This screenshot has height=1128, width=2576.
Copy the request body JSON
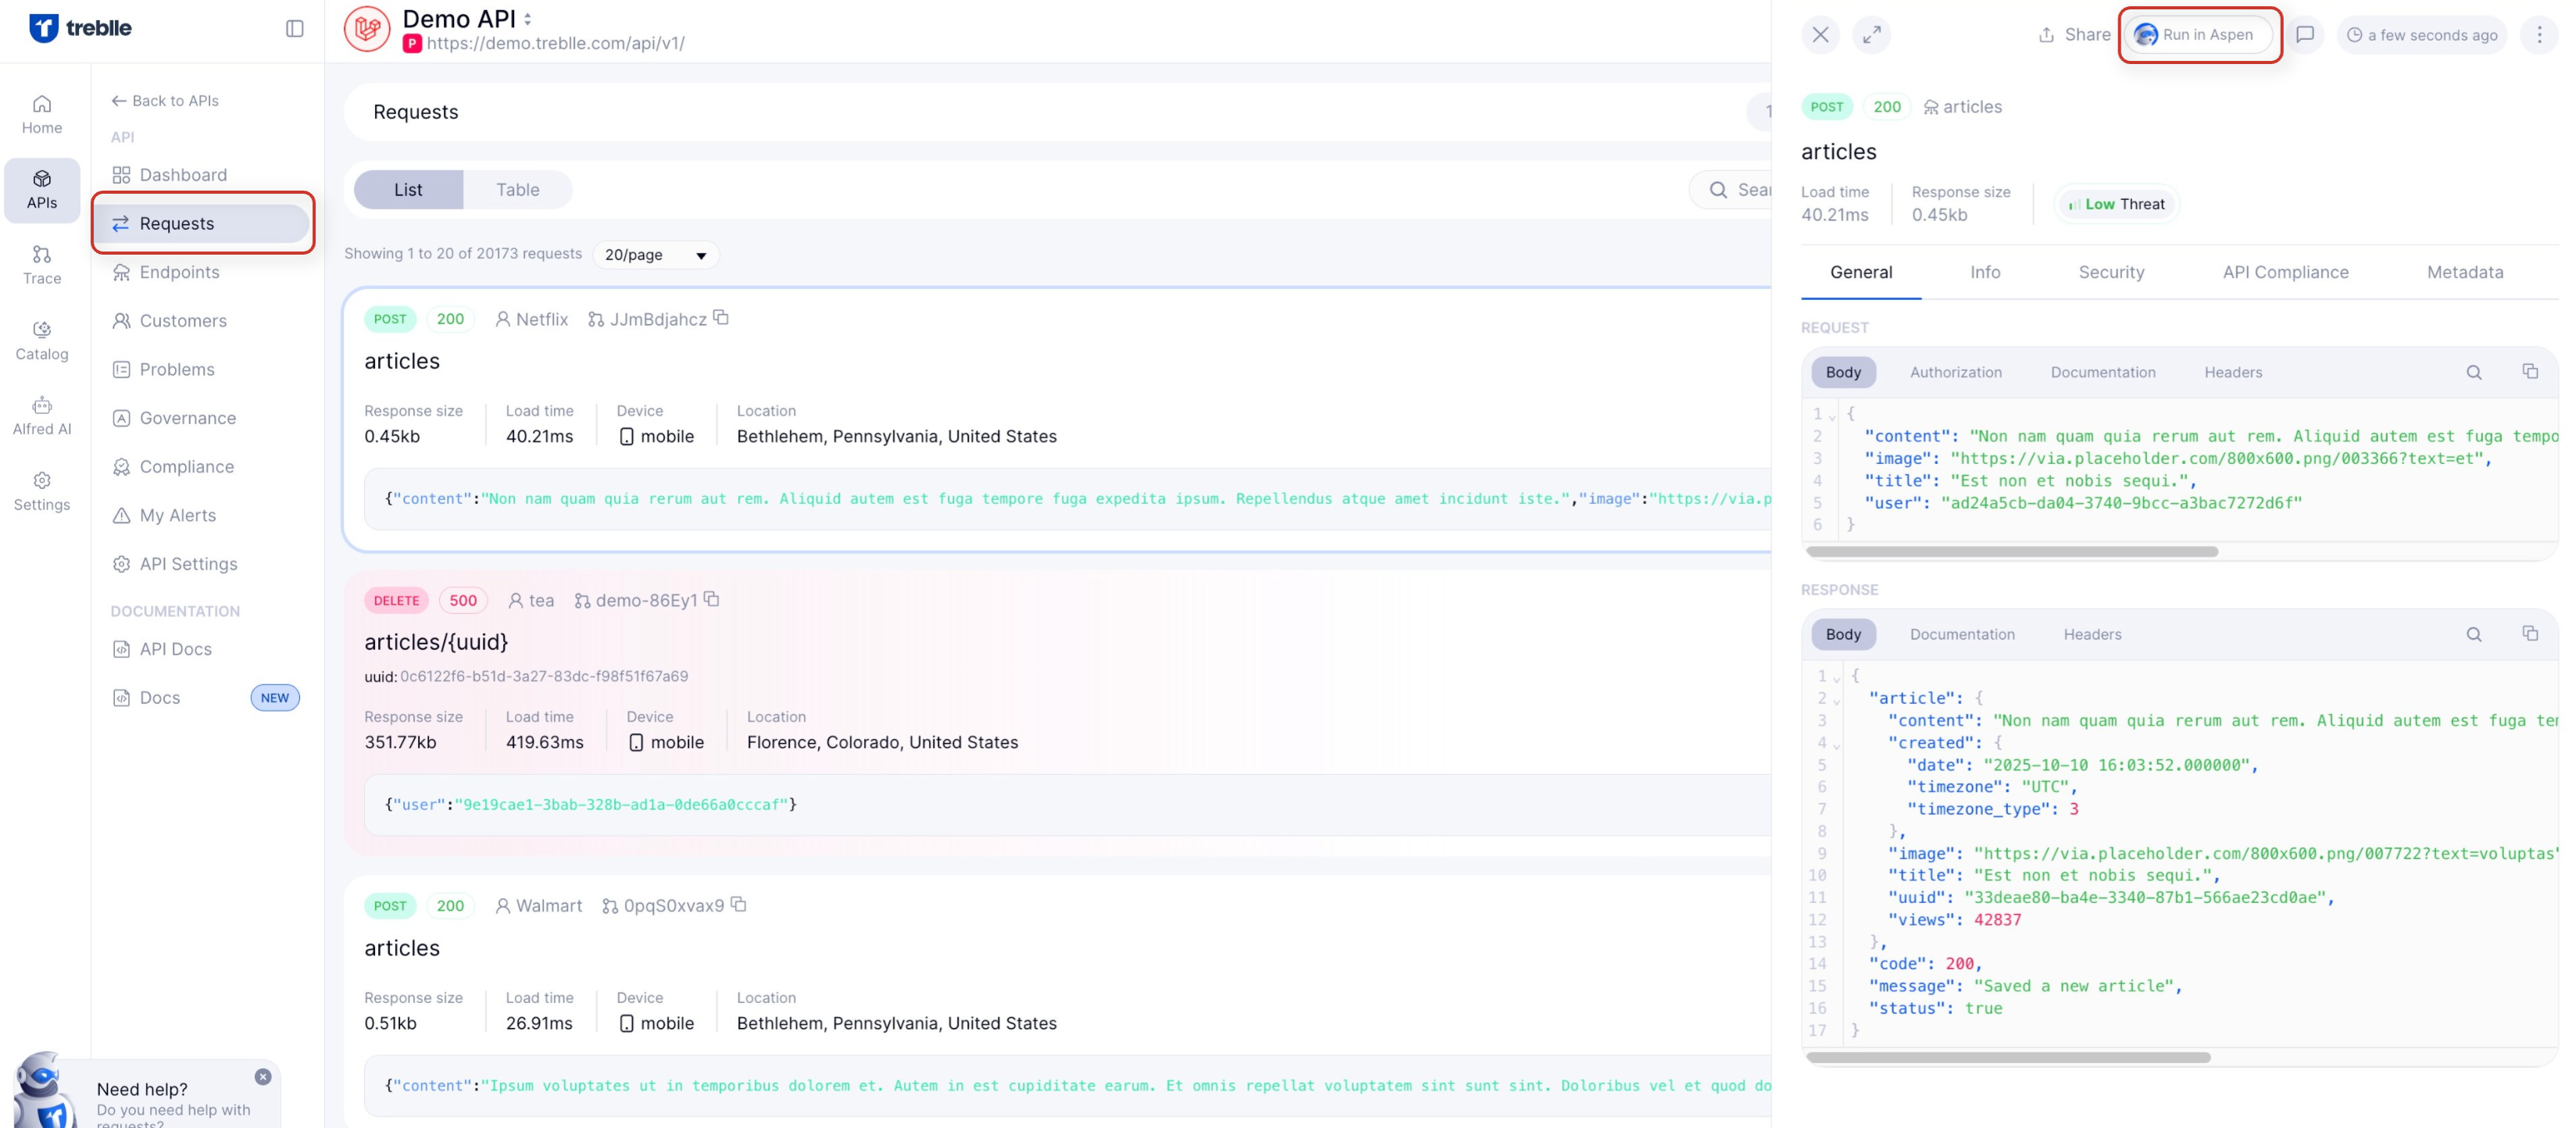[x=2530, y=372]
